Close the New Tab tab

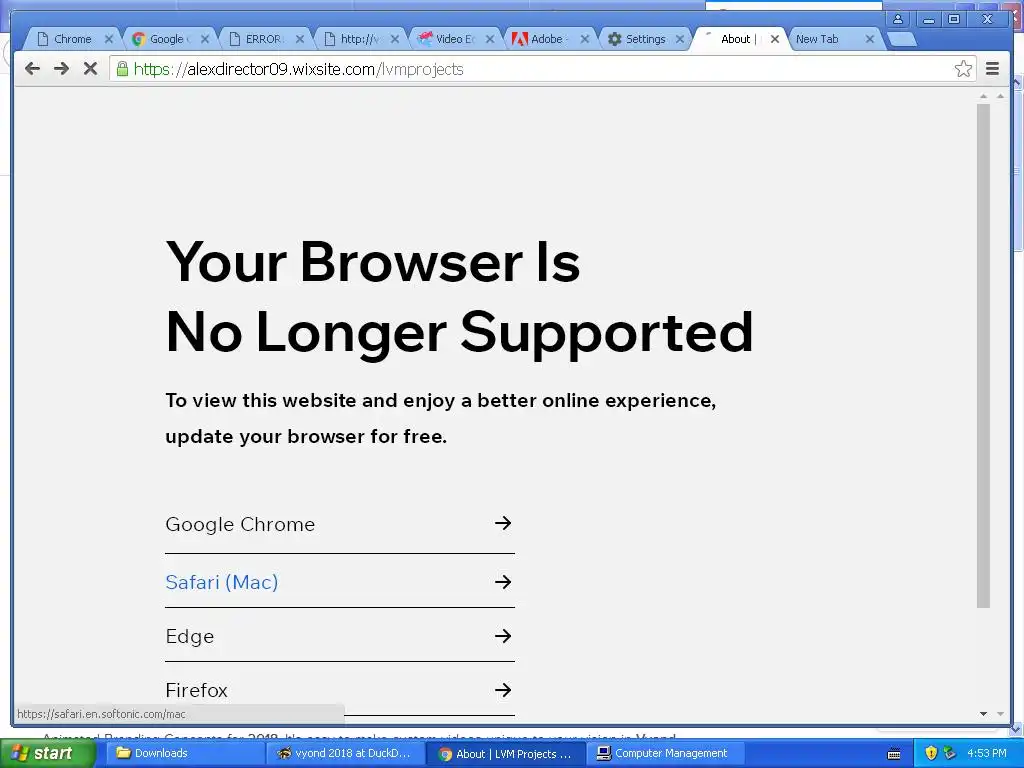click(869, 39)
